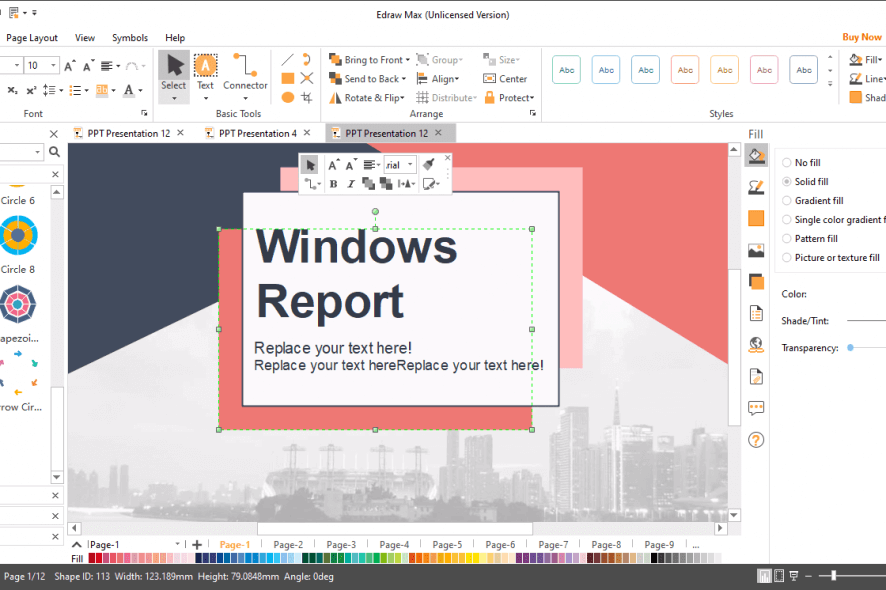
Task: Choose the Text tool
Action: click(x=205, y=76)
